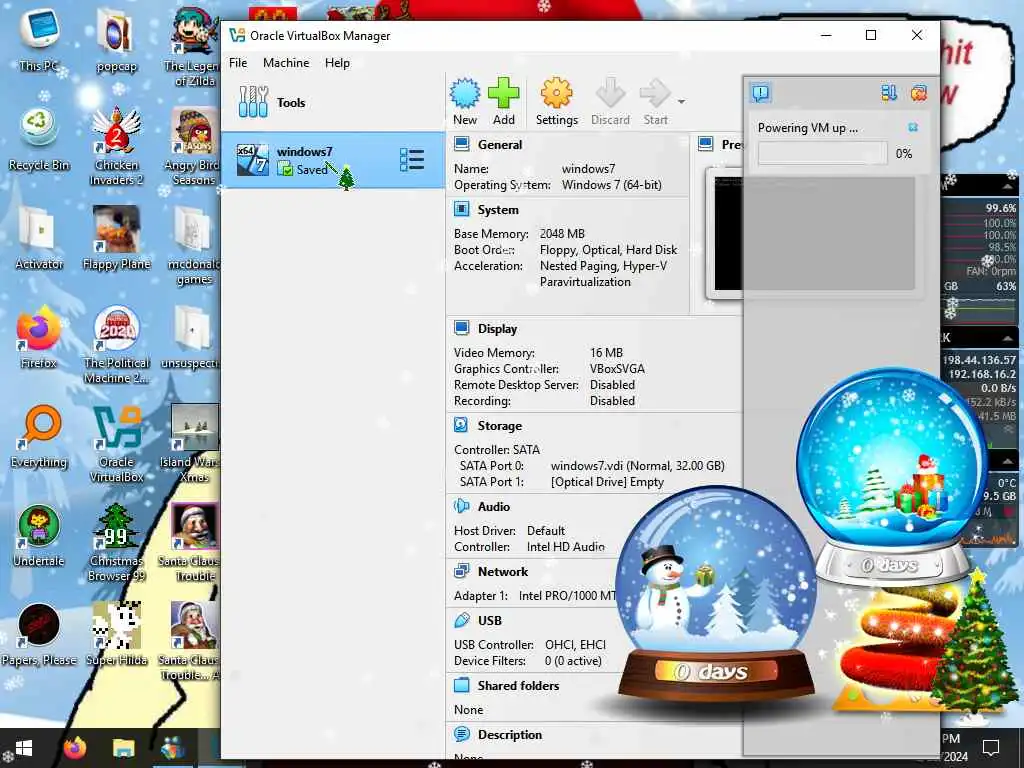Open the windows7 machine list menu icon
1024x768 pixels.
(411, 160)
